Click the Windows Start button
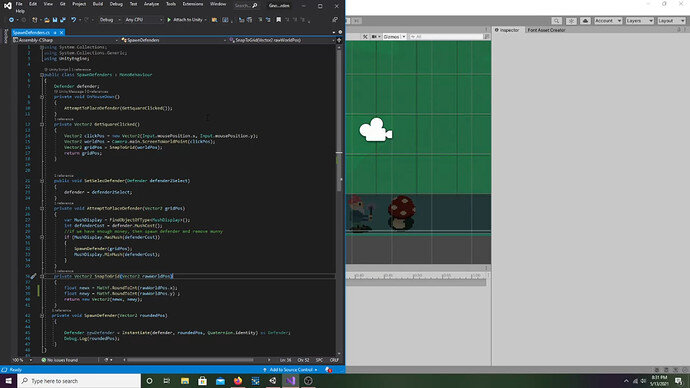This screenshot has width=690, height=388. tap(8, 381)
